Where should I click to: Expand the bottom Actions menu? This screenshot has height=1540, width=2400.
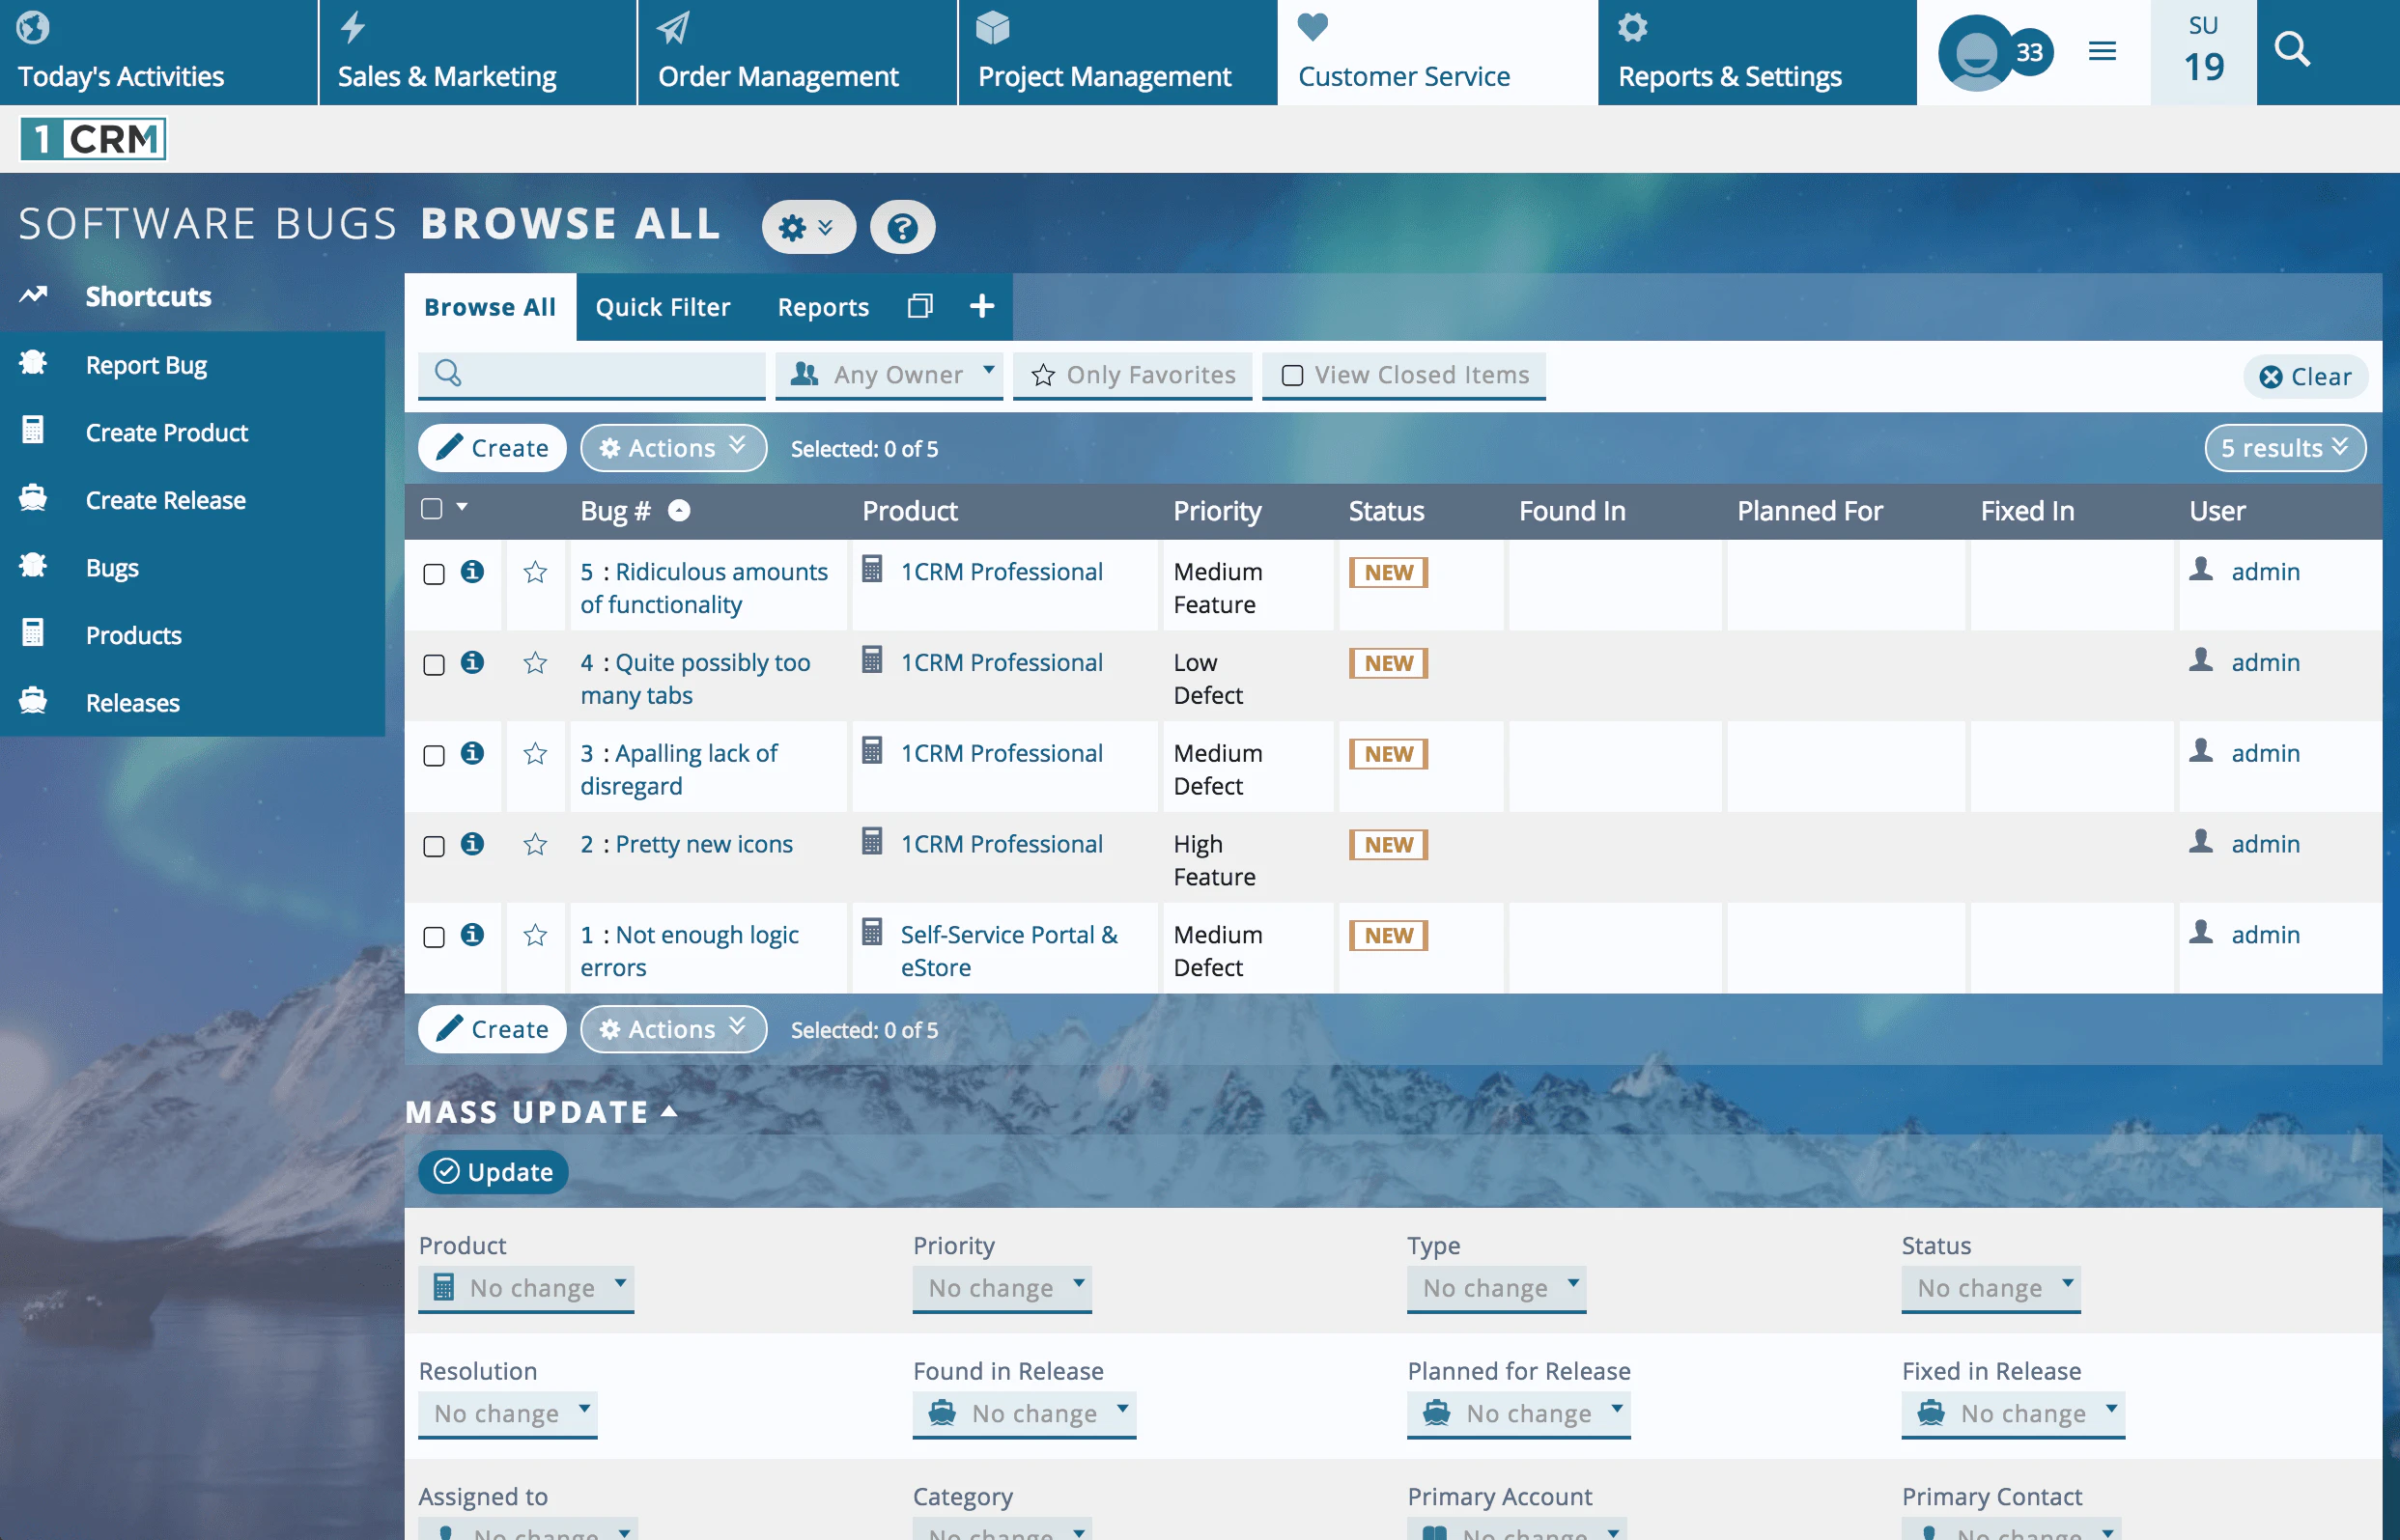pyautogui.click(x=673, y=1029)
